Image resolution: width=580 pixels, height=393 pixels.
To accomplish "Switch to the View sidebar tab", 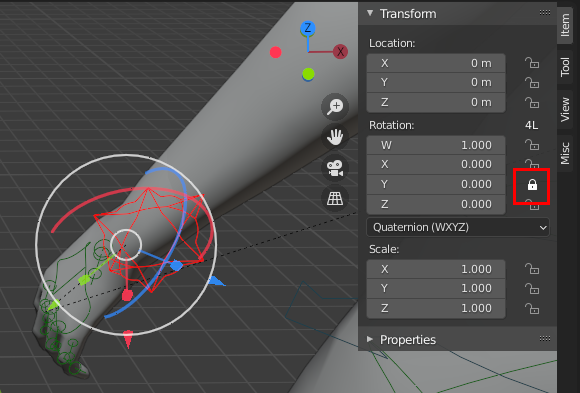I will pos(565,110).
